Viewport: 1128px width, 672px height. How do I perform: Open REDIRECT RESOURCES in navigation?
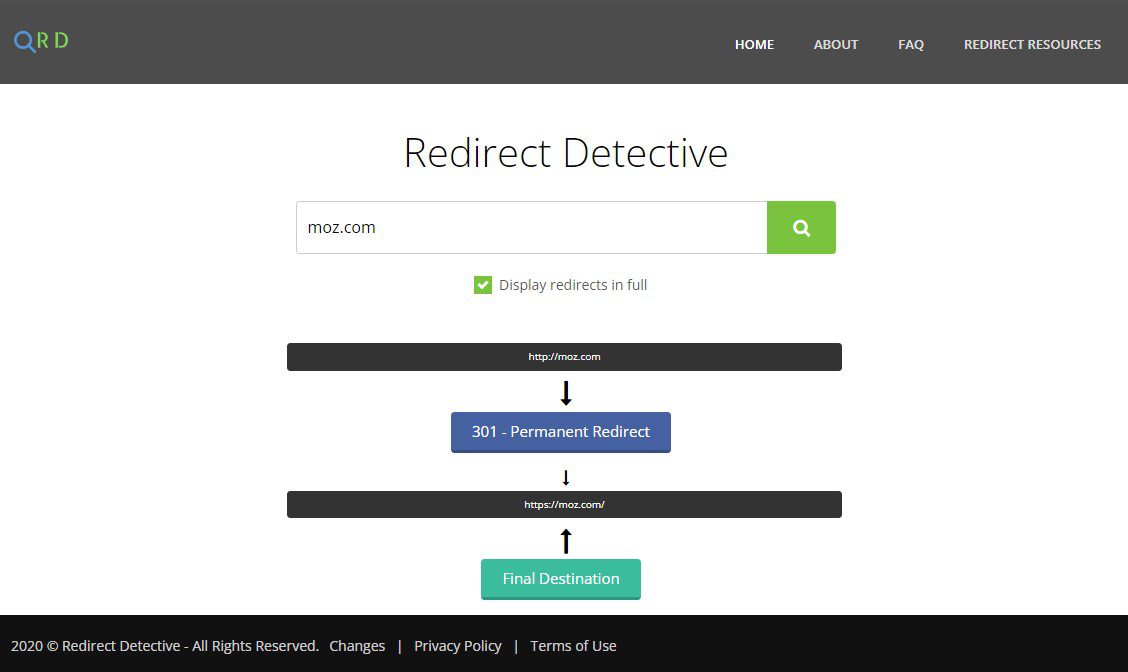[1032, 45]
